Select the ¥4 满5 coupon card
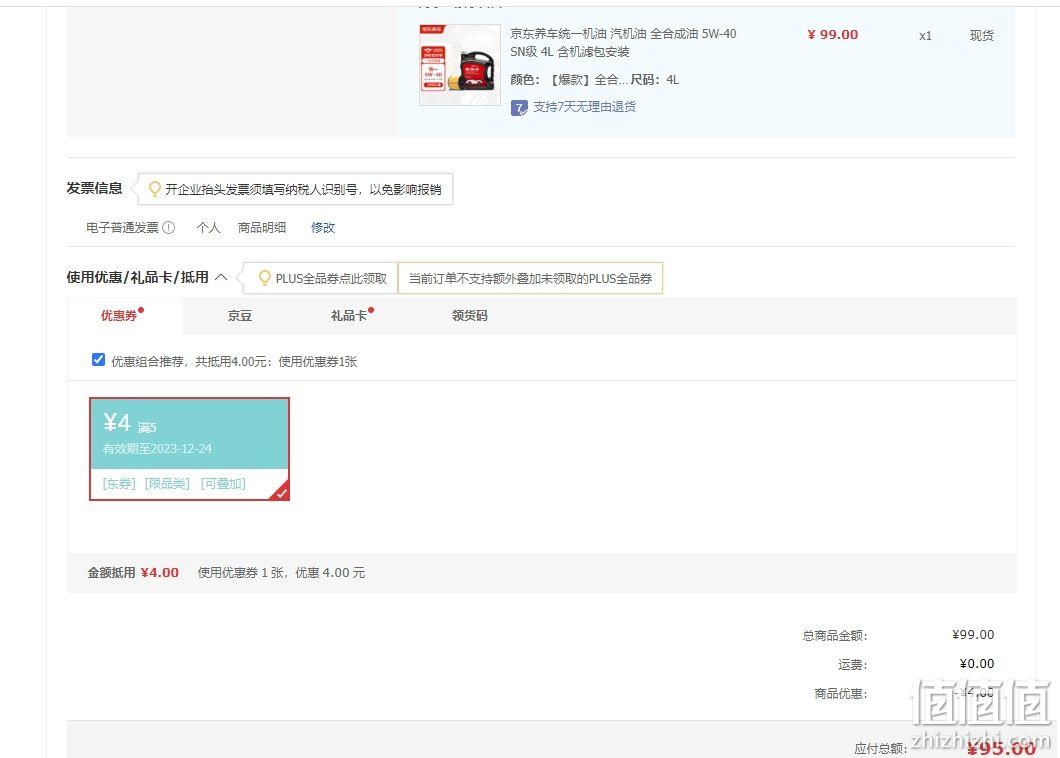Viewport: 1060px width, 758px height. click(x=189, y=449)
